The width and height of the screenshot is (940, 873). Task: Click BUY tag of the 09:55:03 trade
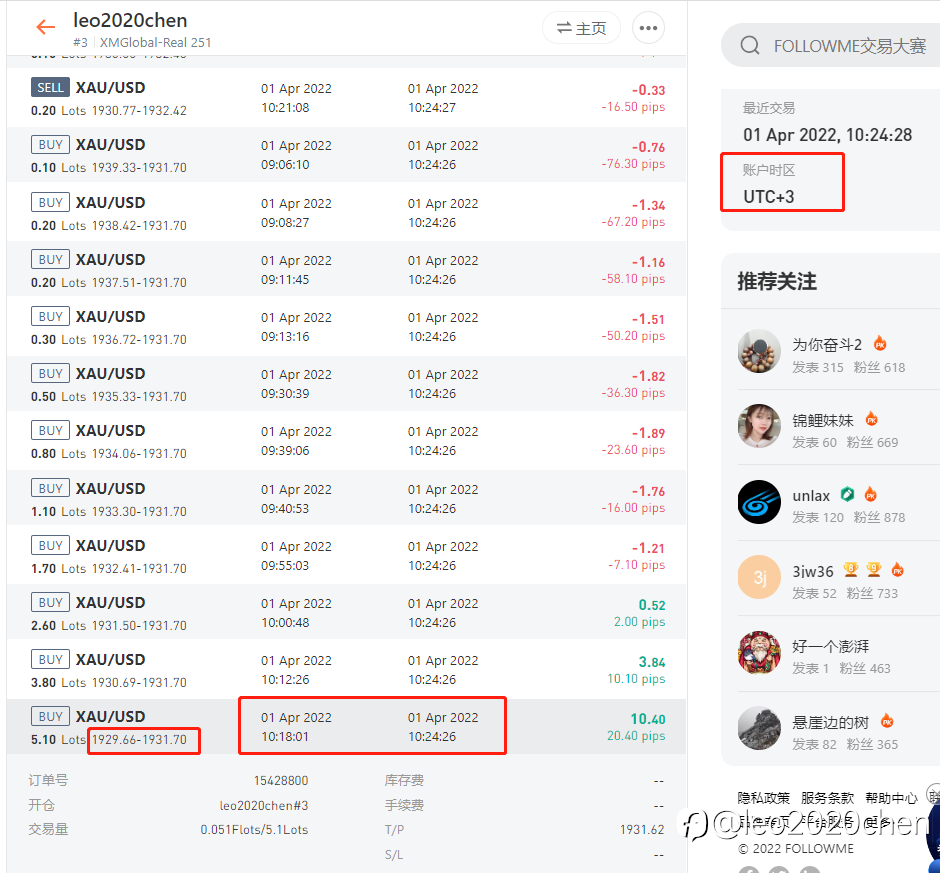tap(50, 546)
